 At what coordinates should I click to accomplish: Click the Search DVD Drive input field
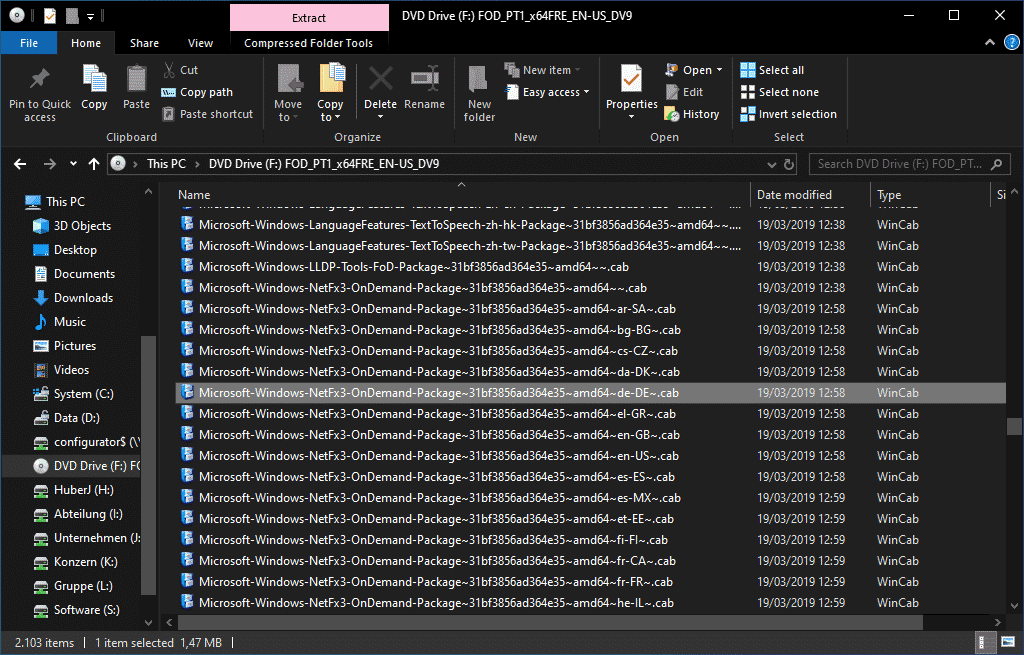click(x=900, y=164)
